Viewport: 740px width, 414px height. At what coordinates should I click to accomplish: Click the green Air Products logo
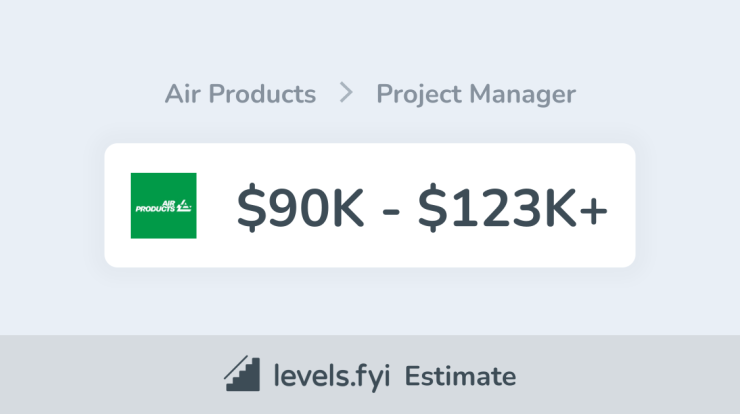click(163, 205)
